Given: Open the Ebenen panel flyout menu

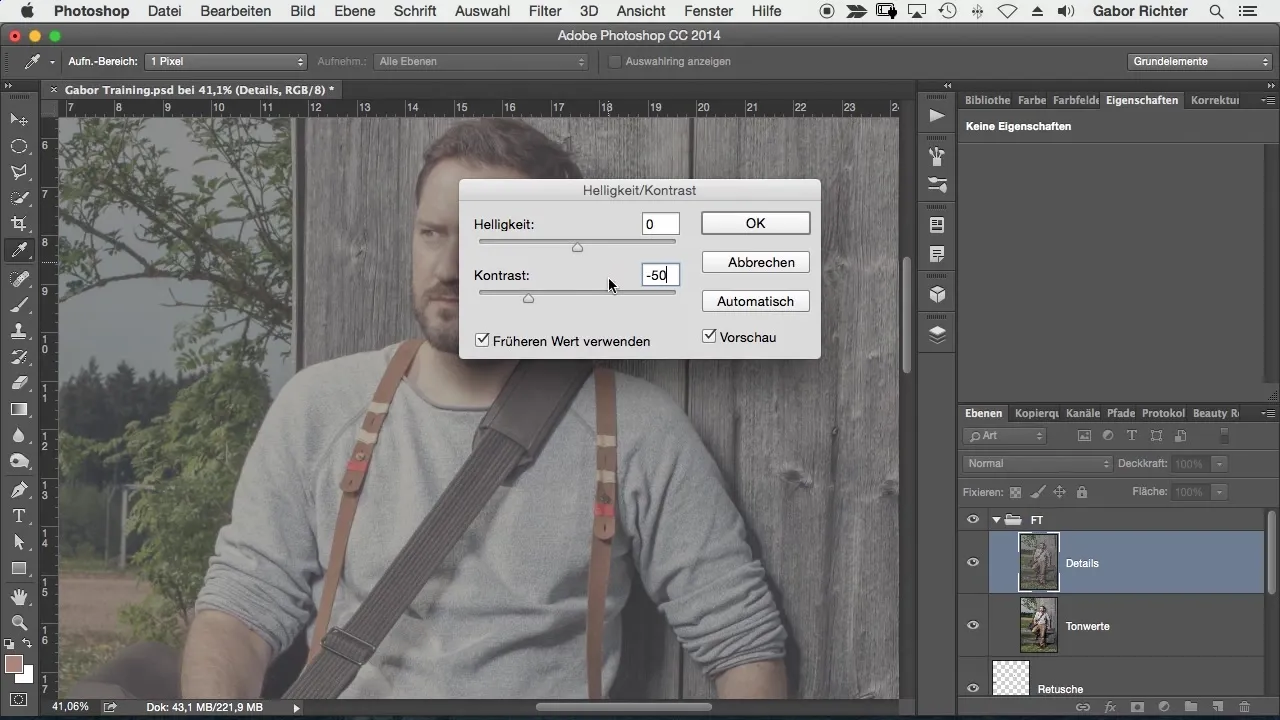Looking at the screenshot, I should pyautogui.click(x=1268, y=413).
